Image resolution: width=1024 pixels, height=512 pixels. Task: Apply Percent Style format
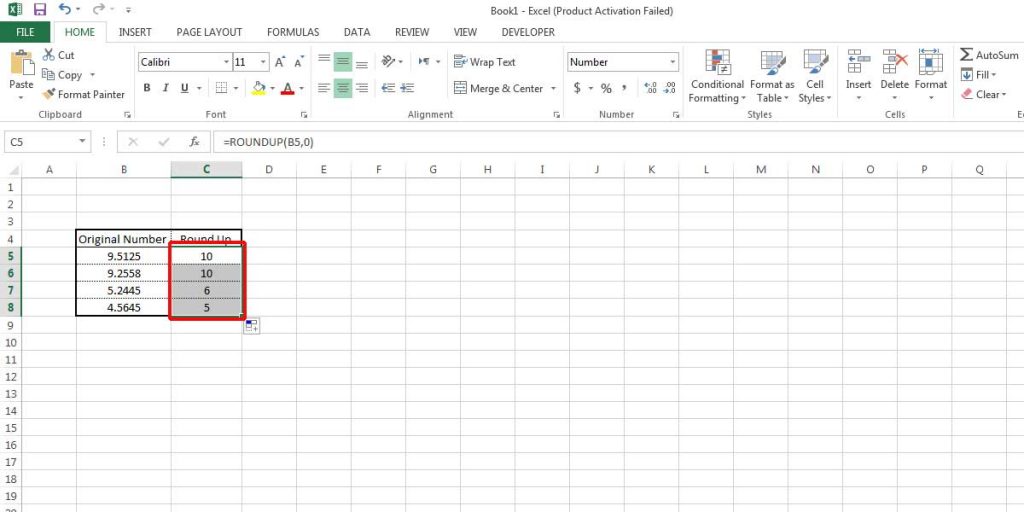pos(606,88)
